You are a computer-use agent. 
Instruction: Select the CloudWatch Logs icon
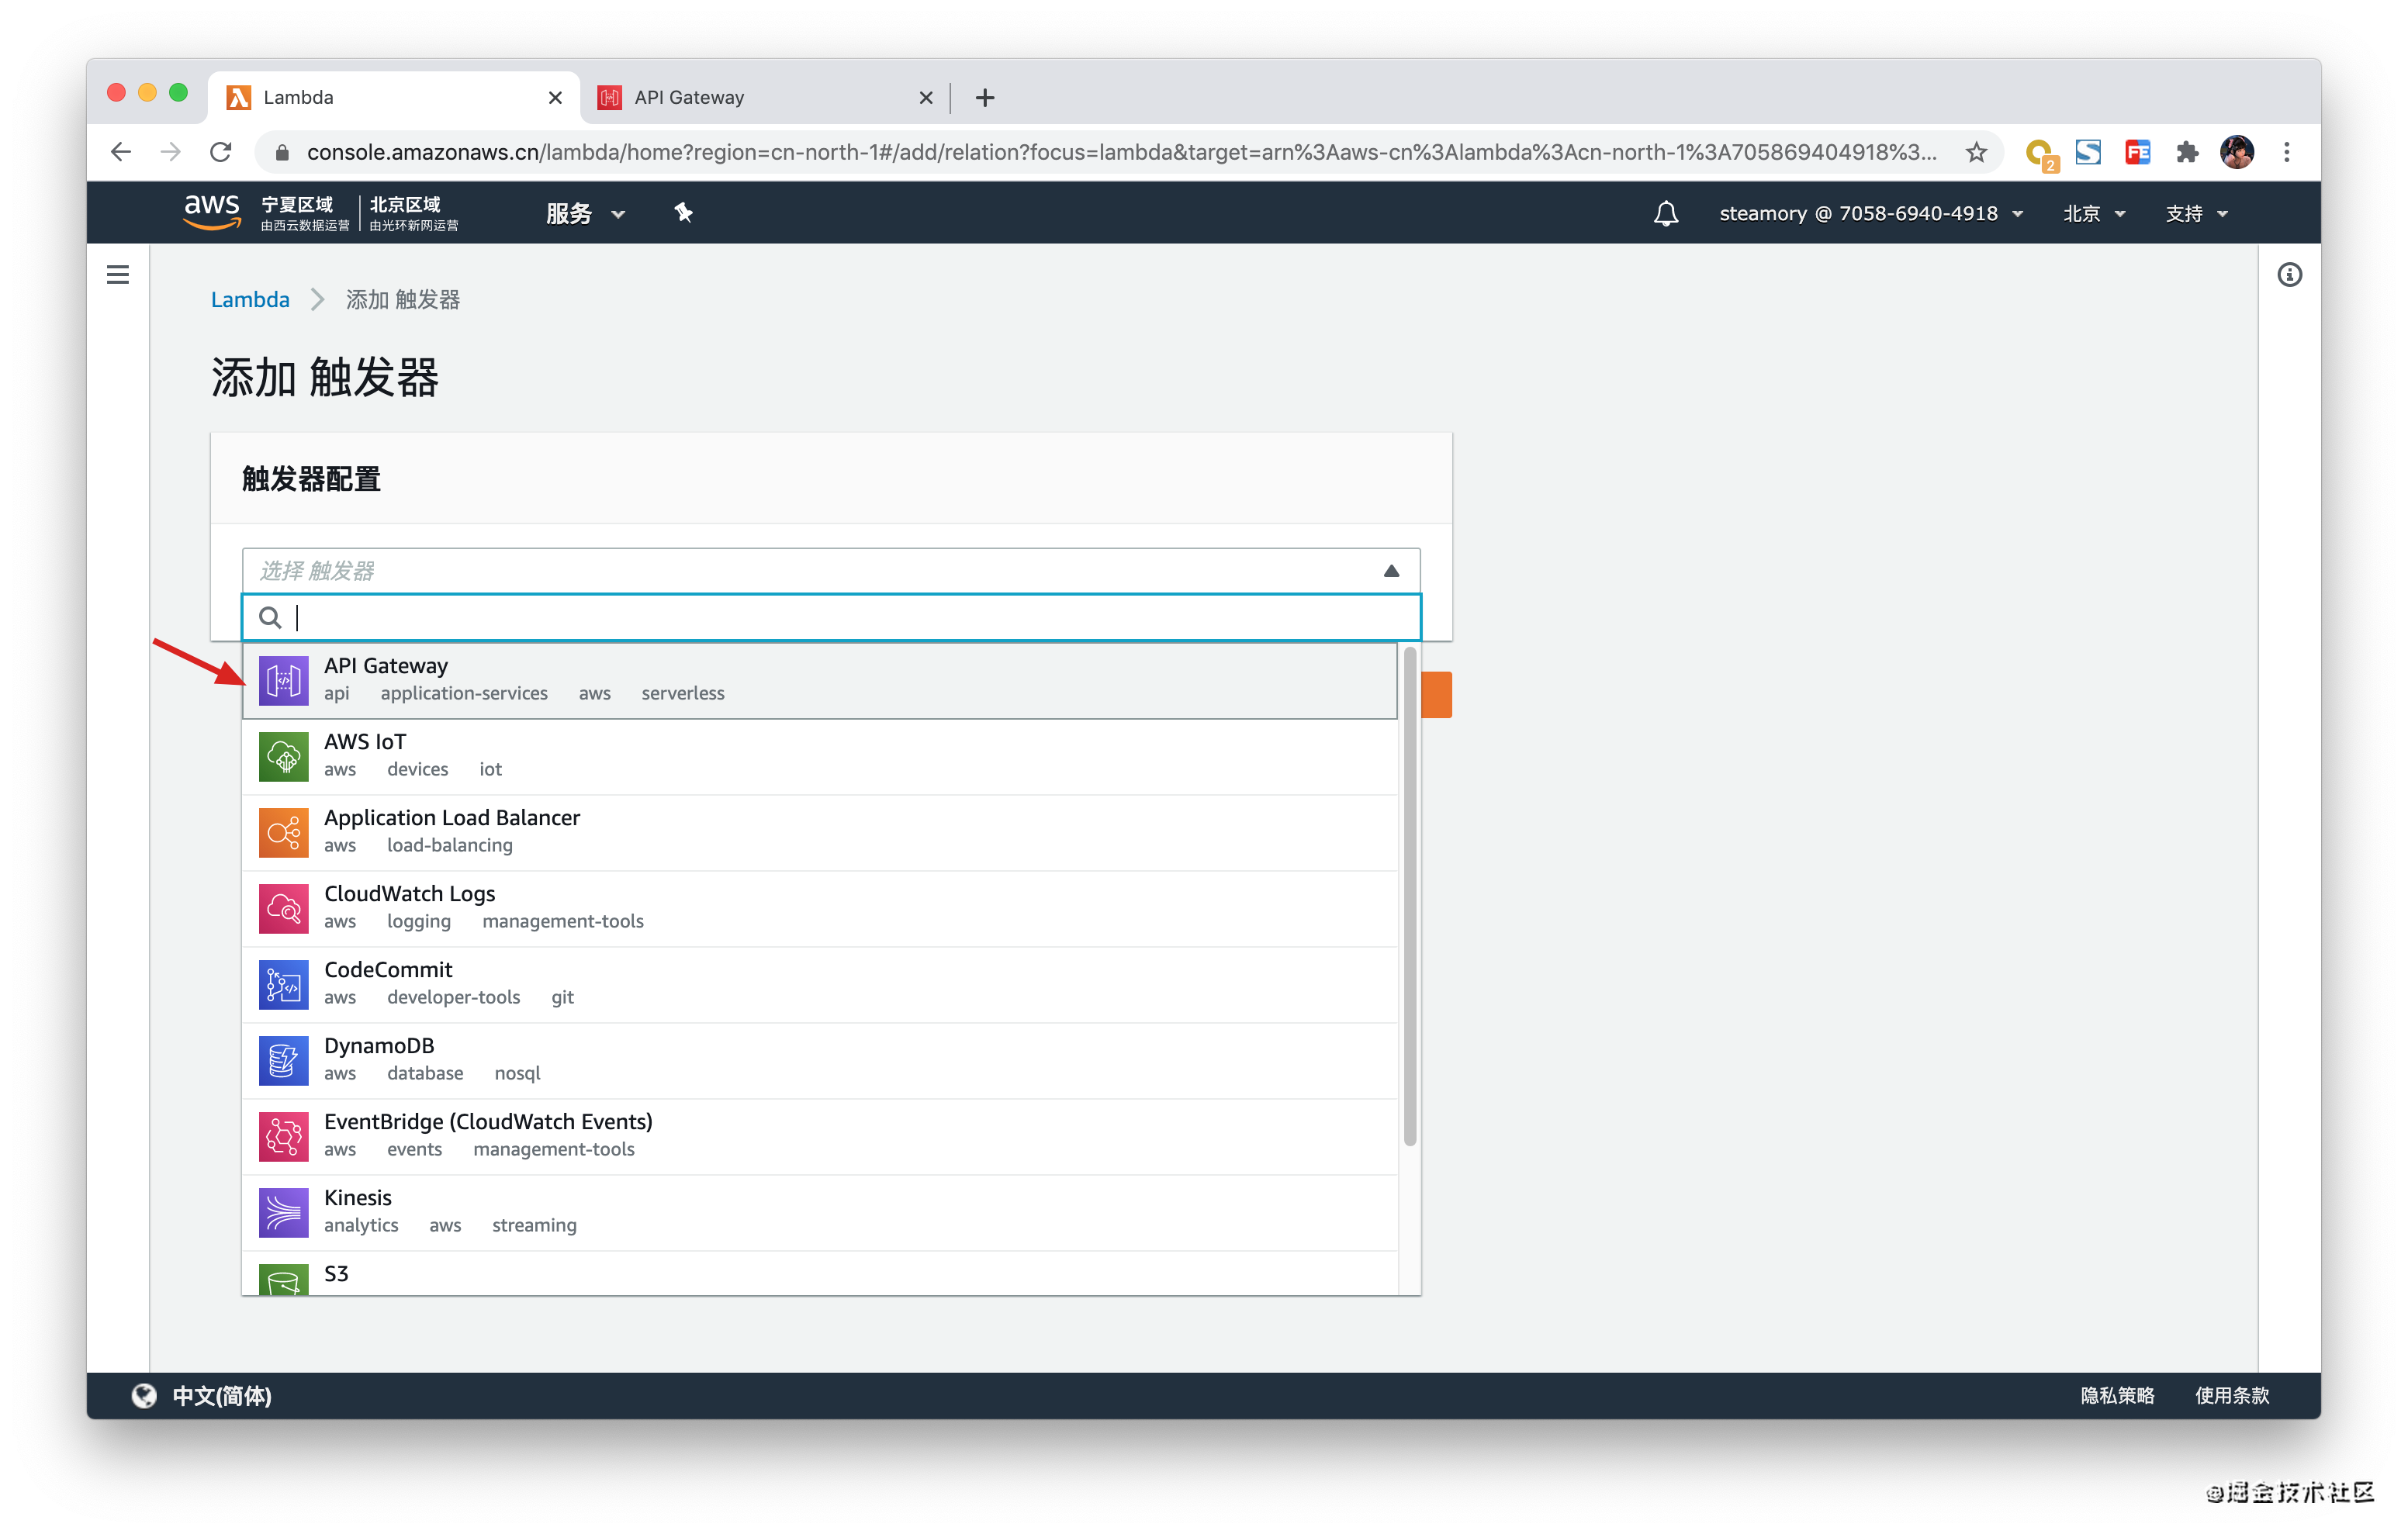click(x=283, y=908)
